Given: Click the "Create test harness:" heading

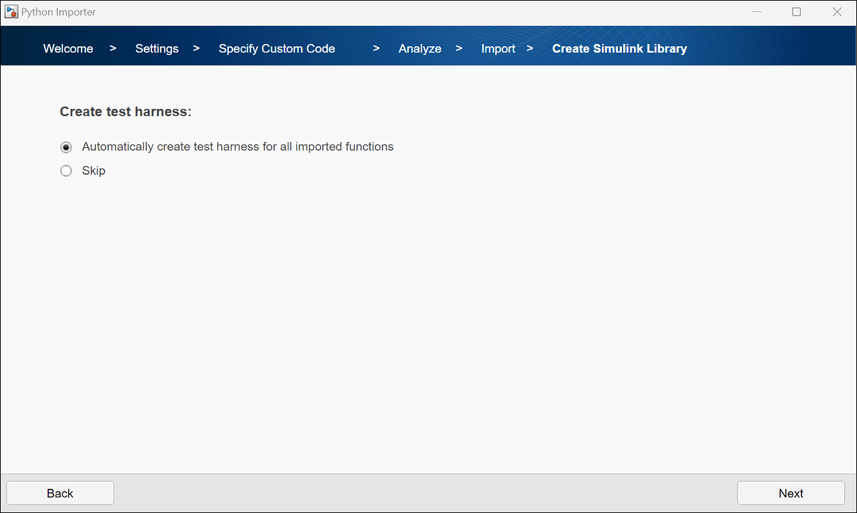Looking at the screenshot, I should (x=125, y=112).
